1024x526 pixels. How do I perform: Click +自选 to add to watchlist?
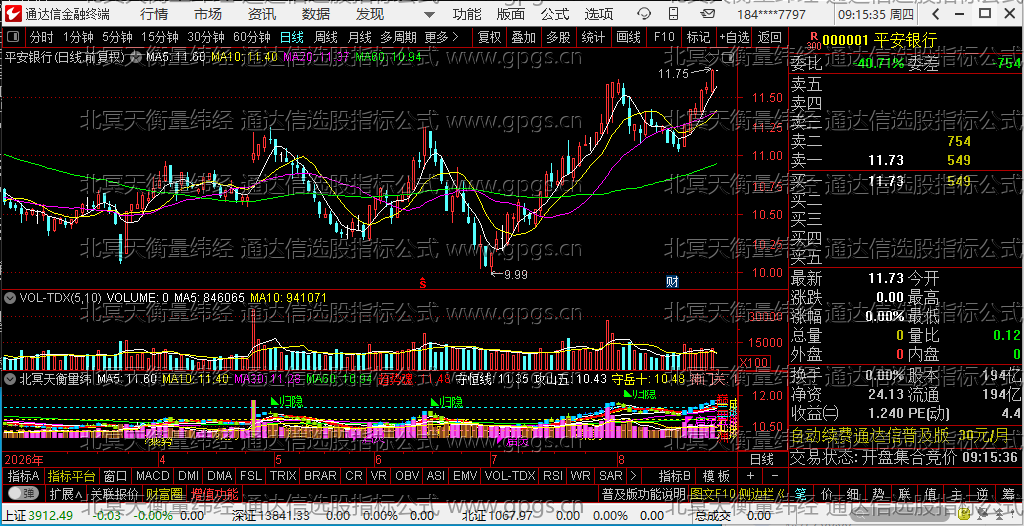tap(734, 37)
